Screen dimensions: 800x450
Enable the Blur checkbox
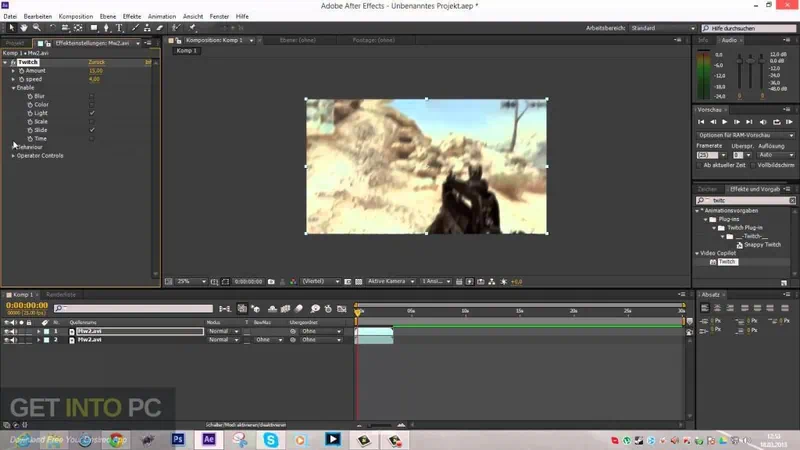point(92,96)
